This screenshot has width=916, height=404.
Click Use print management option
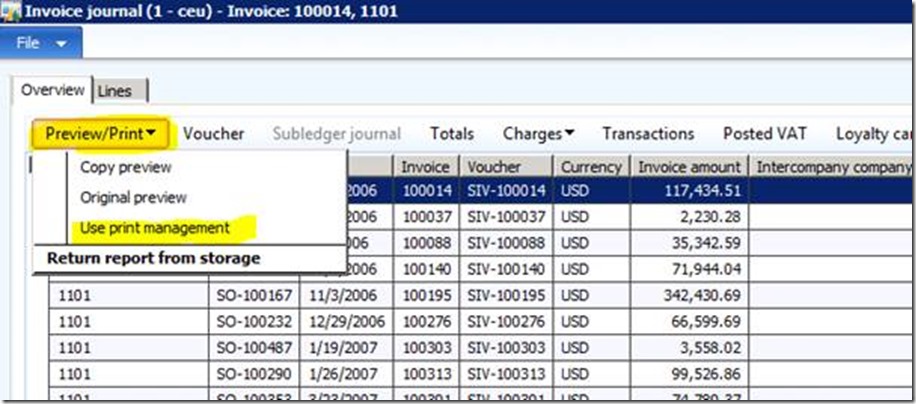tap(155, 228)
